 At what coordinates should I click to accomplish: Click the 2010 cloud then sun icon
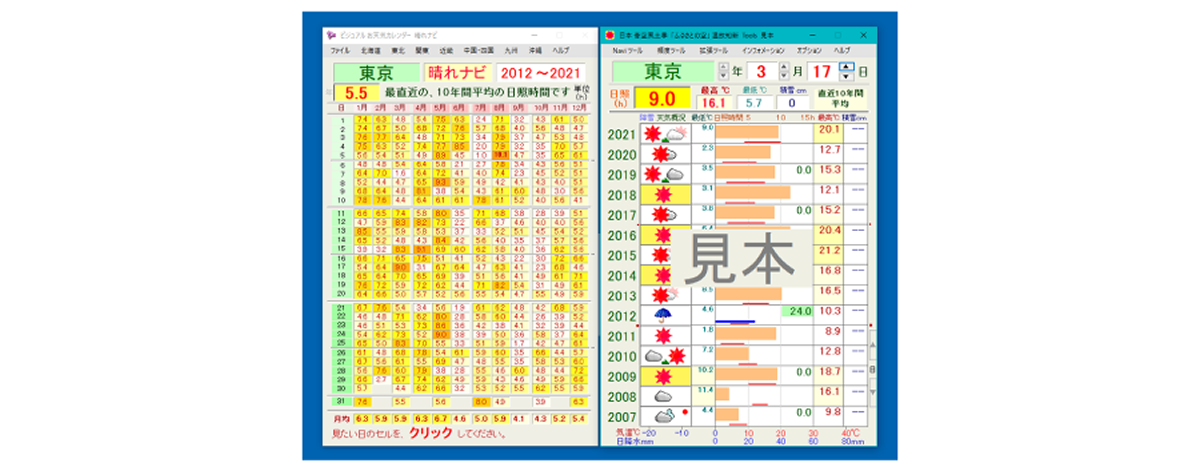[x=662, y=354]
